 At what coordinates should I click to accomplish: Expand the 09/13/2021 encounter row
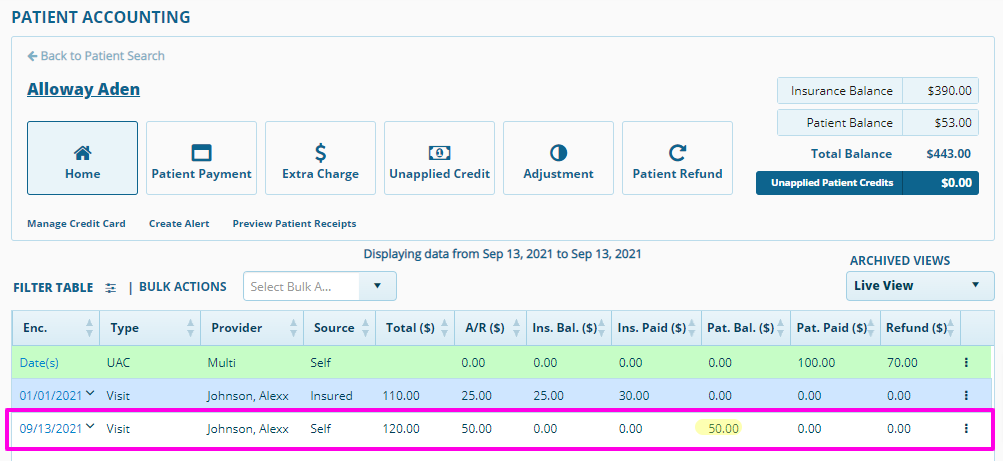coord(90,426)
